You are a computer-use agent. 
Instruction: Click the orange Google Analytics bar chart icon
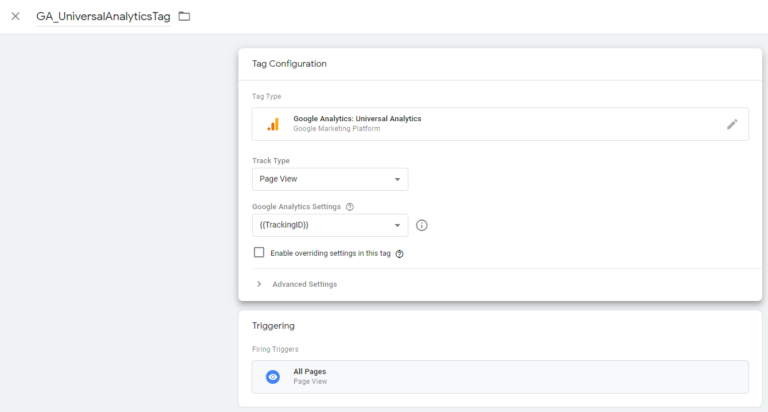(x=273, y=124)
